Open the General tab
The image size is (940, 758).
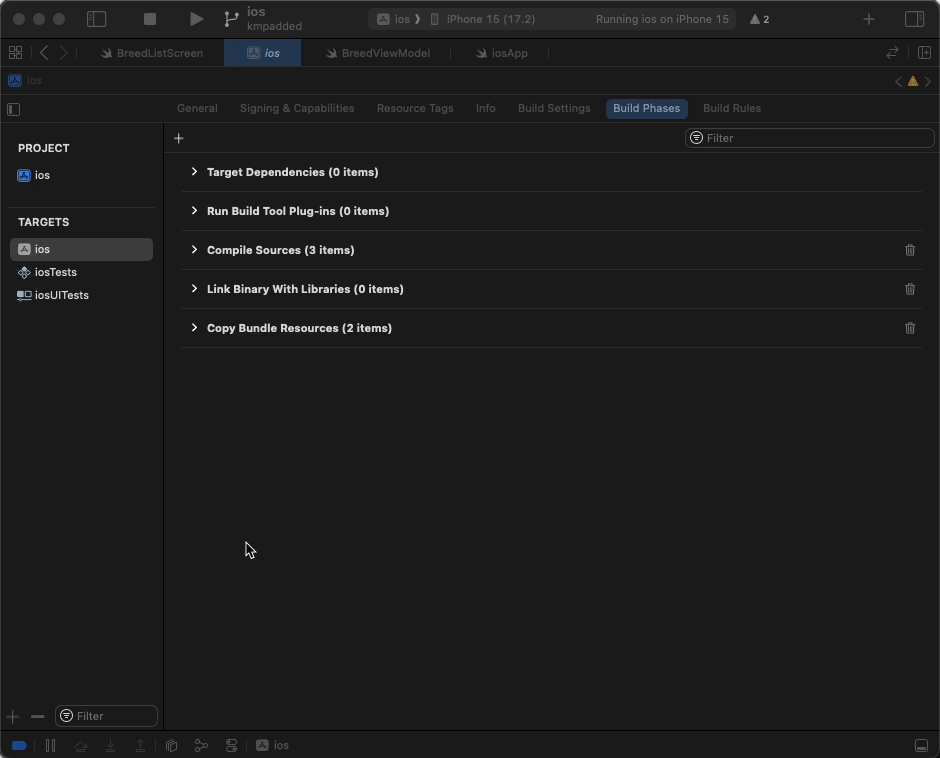[197, 109]
